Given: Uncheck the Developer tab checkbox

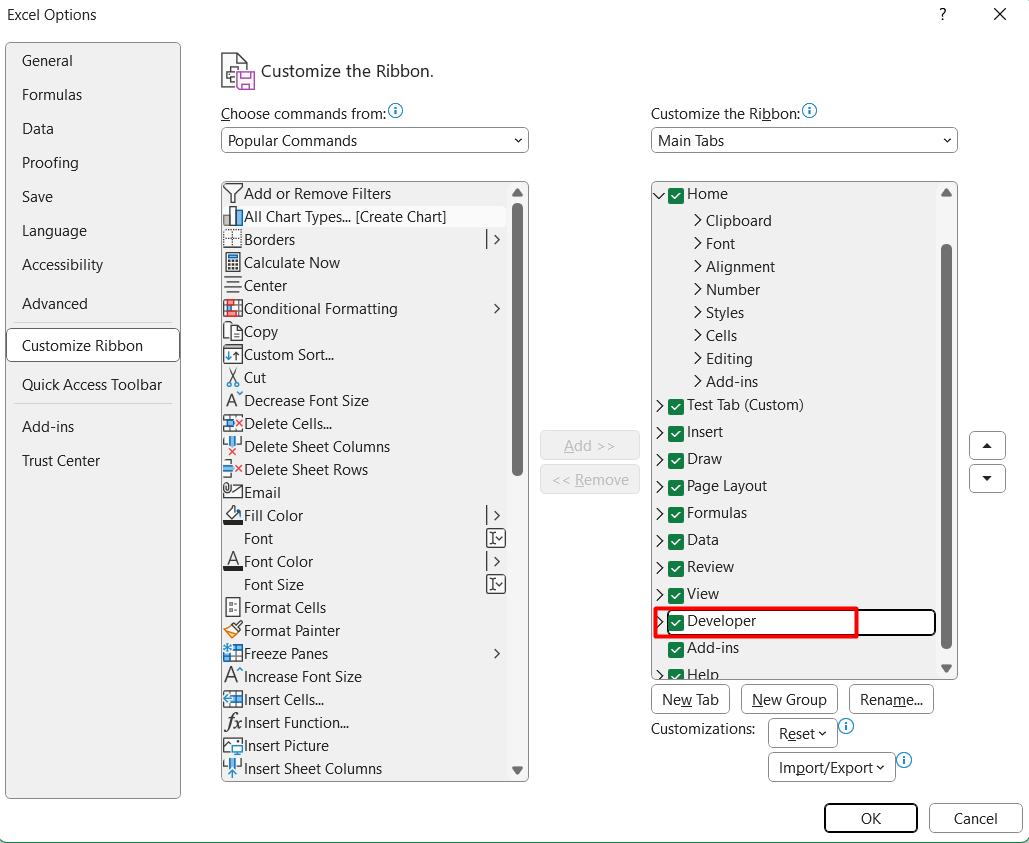Looking at the screenshot, I should point(677,622).
